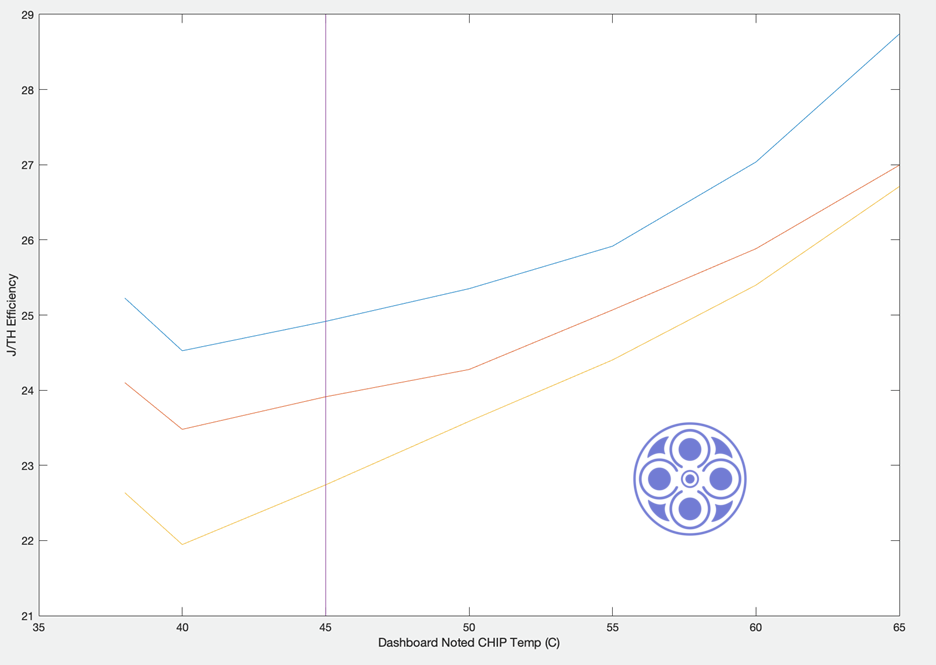Click x-axis tick label 50
Screen dimensions: 936x665
(x=469, y=627)
